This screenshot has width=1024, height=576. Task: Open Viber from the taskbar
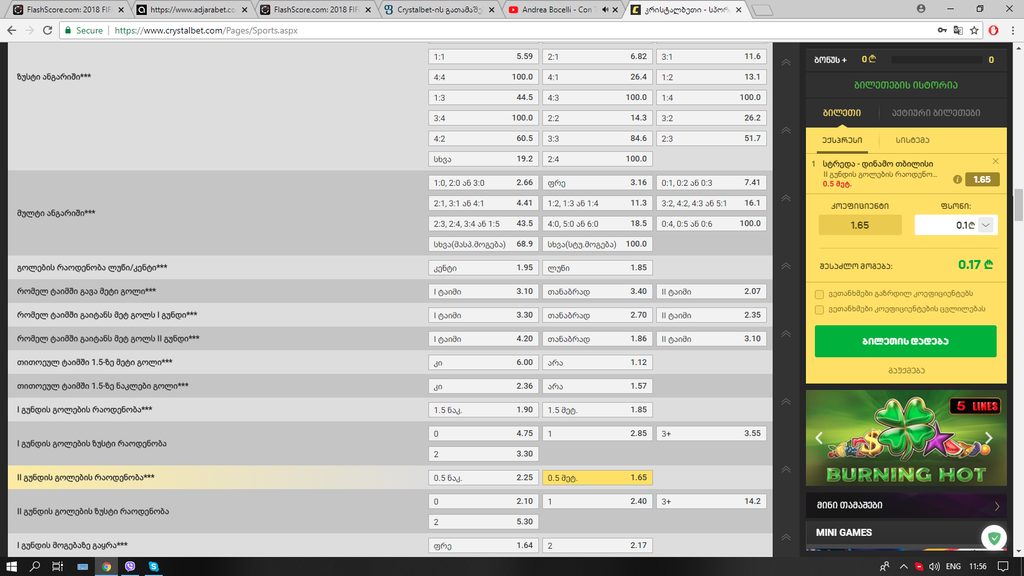click(129, 566)
